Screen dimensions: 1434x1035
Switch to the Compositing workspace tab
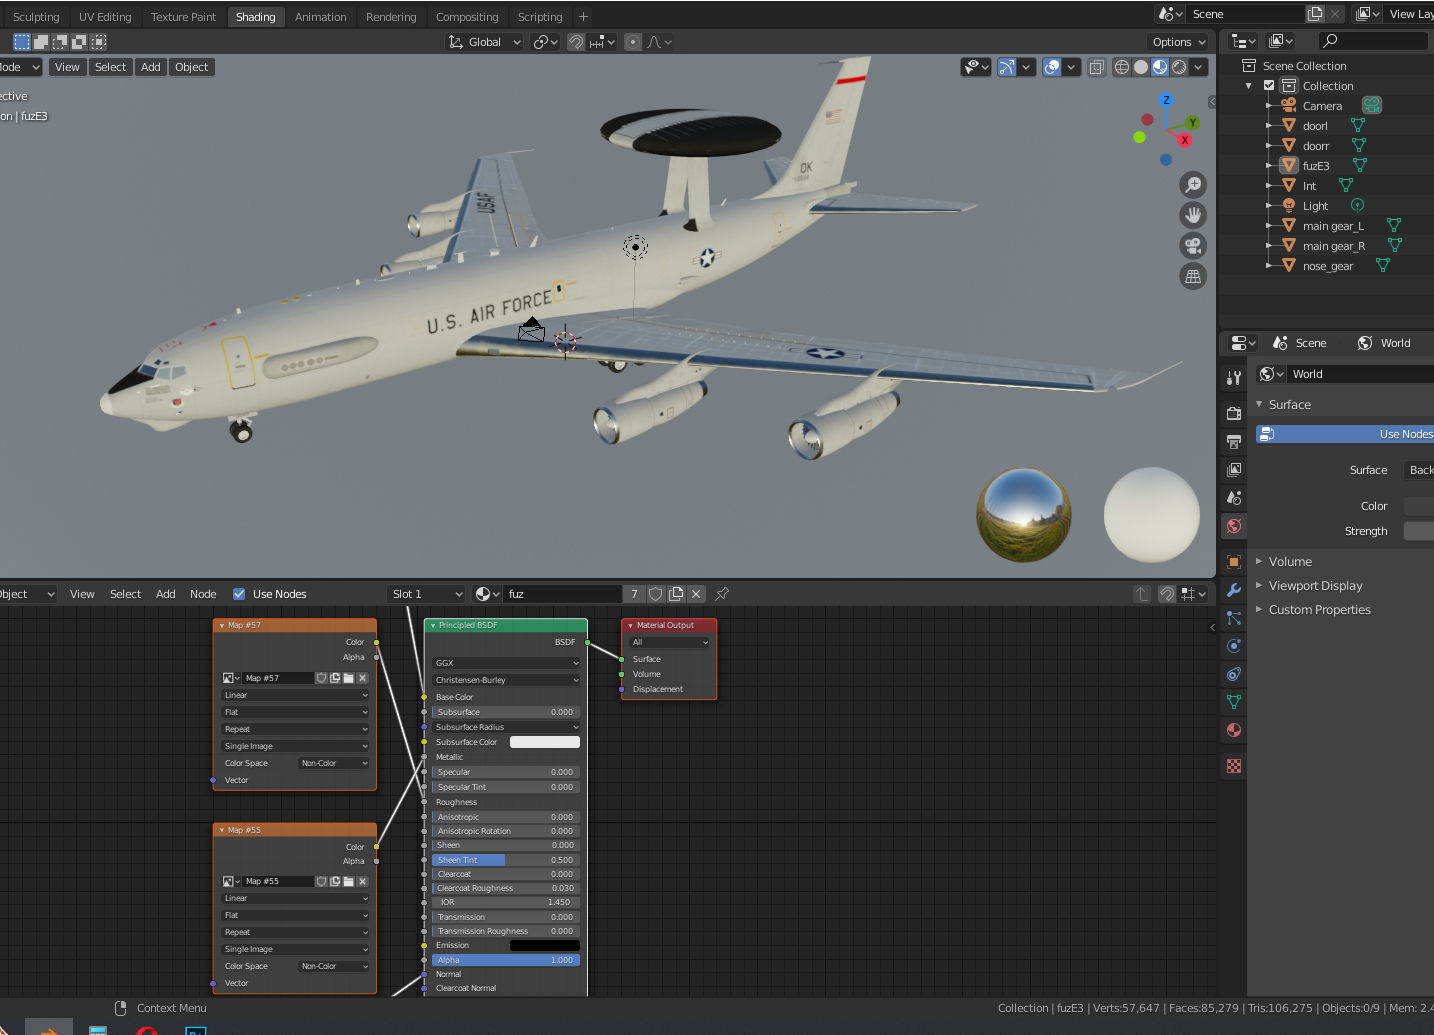tap(467, 17)
